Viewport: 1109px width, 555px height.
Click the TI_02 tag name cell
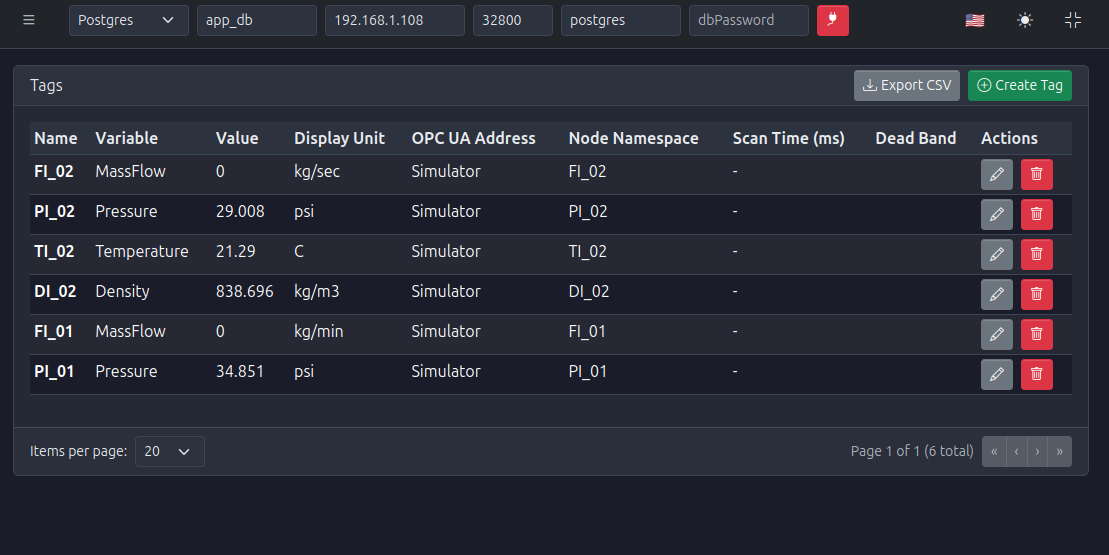point(54,252)
